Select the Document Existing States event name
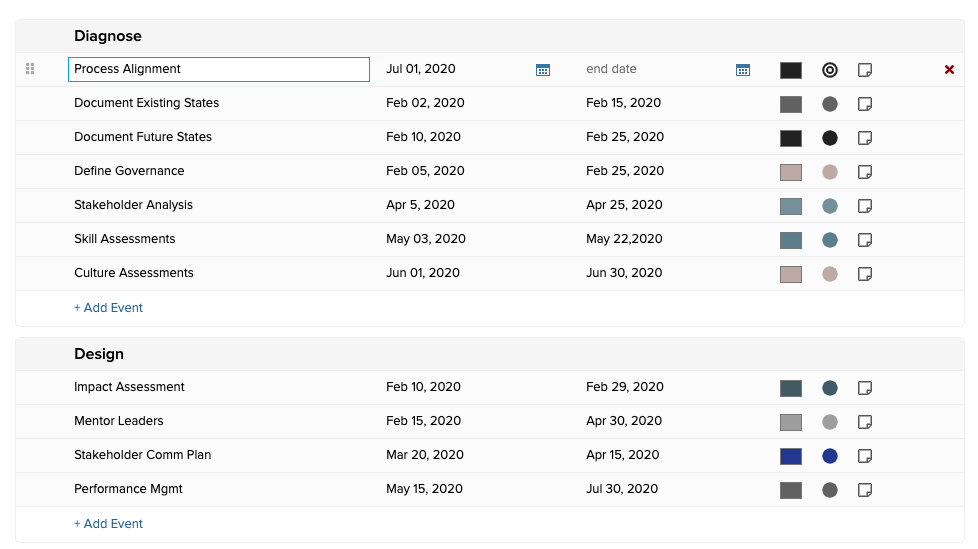This screenshot has height=549, width=978. pos(147,103)
